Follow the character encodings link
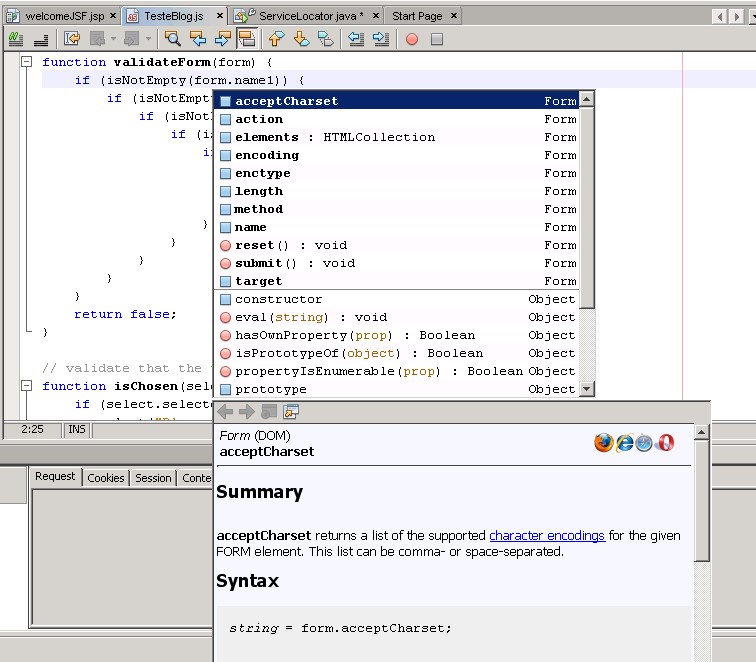This screenshot has width=756, height=662. pyautogui.click(x=547, y=536)
